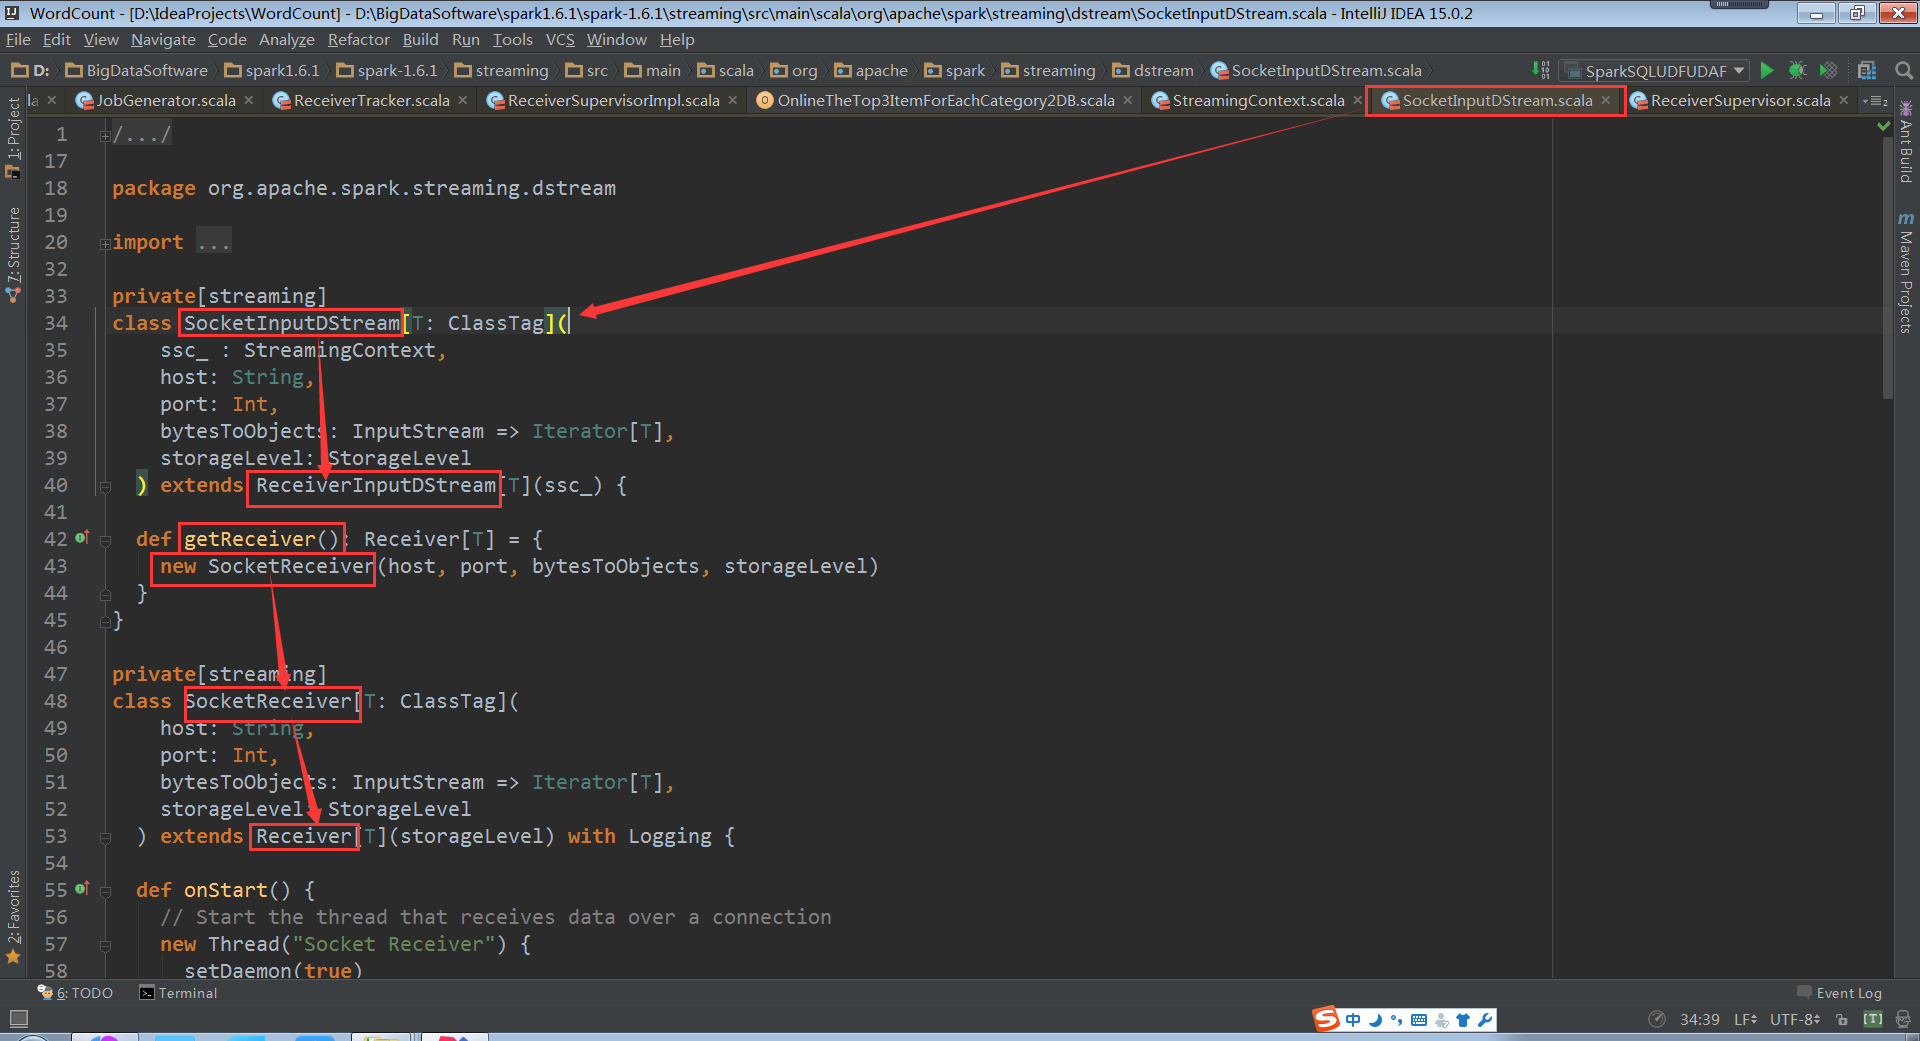Viewport: 1920px width, 1041px height.
Task: Open the Project tool window
Action: [x=13, y=138]
